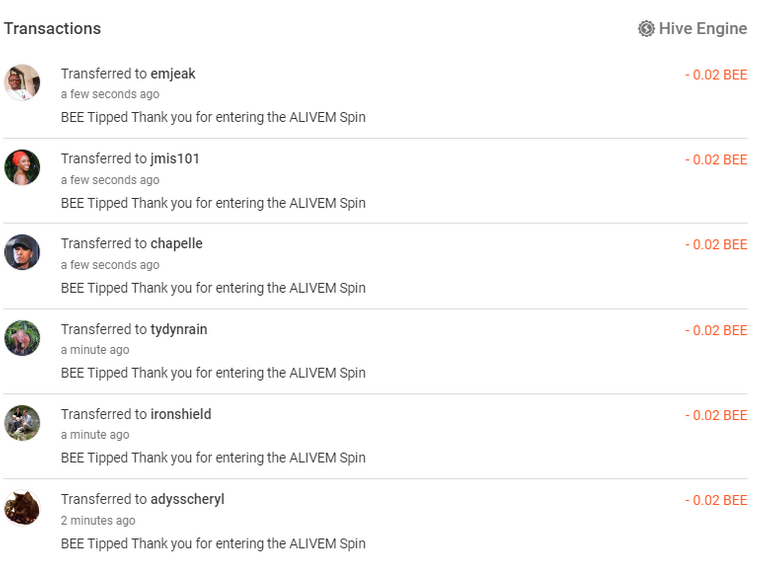Click the chapelle username link

tap(176, 244)
